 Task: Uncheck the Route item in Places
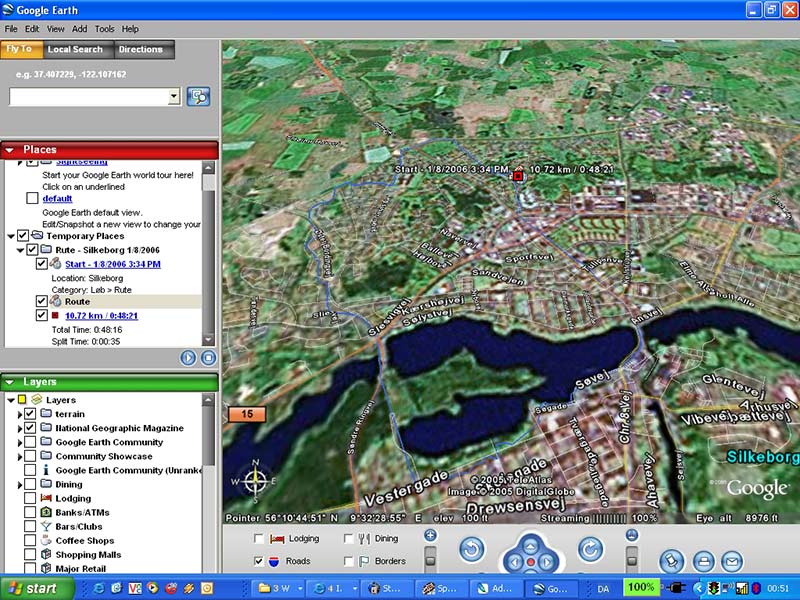coord(41,301)
